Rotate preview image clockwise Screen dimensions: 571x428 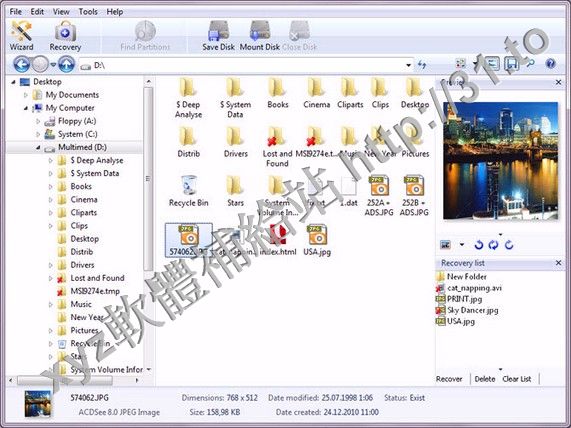click(509, 245)
